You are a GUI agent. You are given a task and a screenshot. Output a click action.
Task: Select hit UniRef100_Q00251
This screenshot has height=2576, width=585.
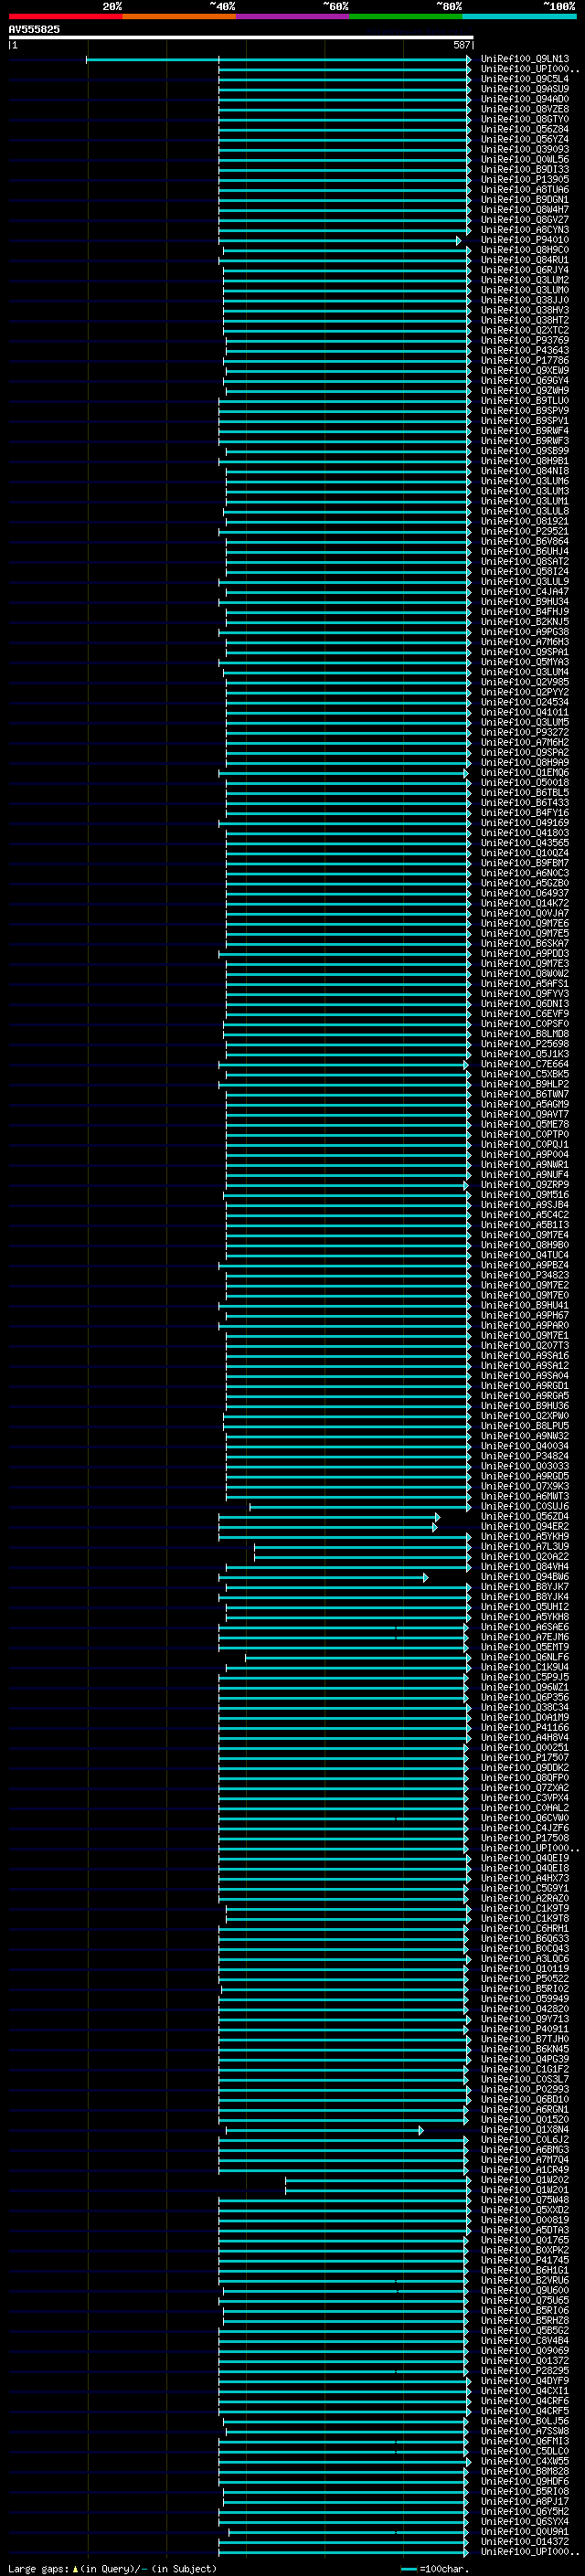coord(525,1747)
